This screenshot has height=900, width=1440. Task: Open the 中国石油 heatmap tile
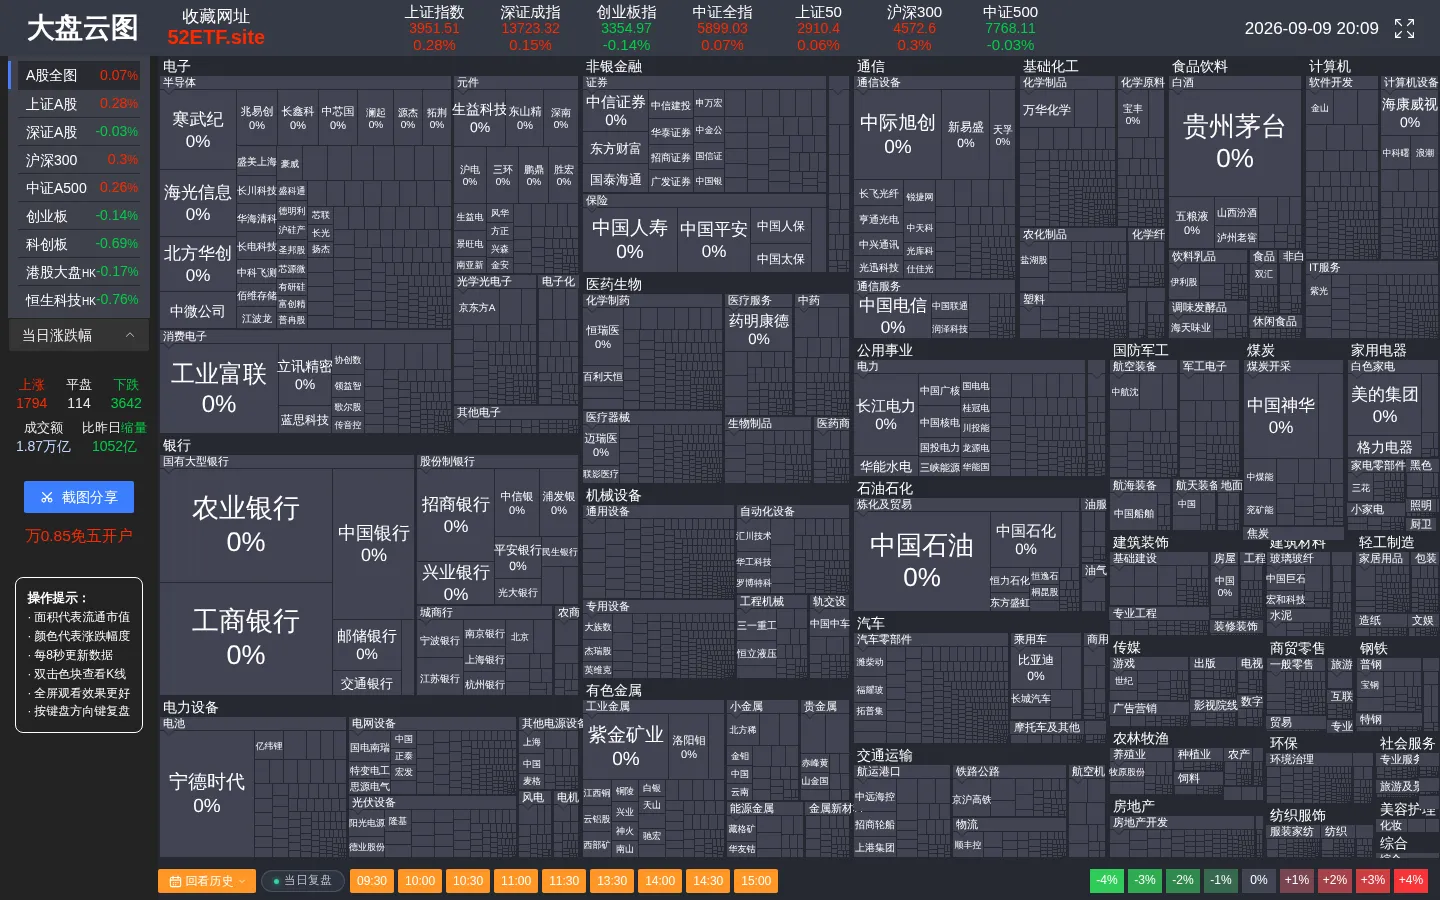[x=921, y=559]
